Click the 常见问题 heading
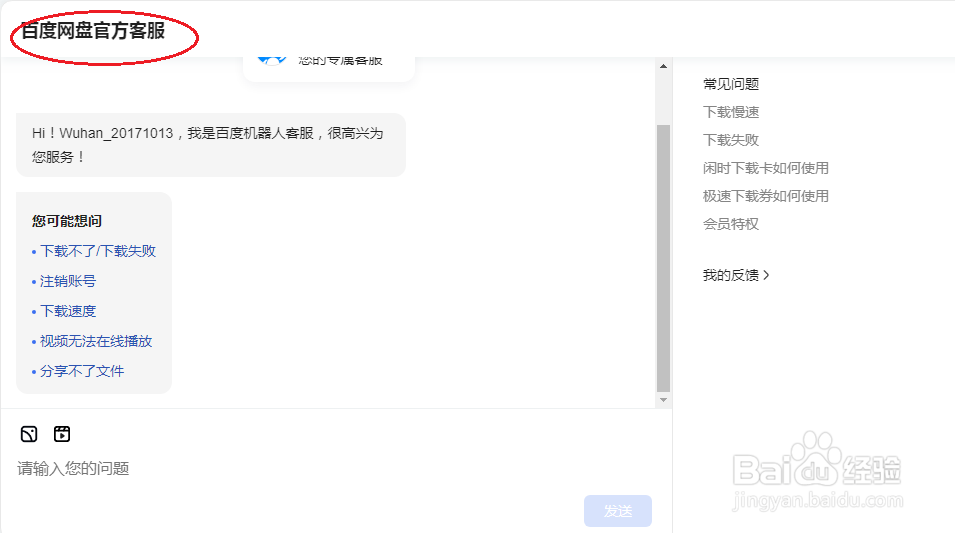955x533 pixels. click(x=731, y=84)
